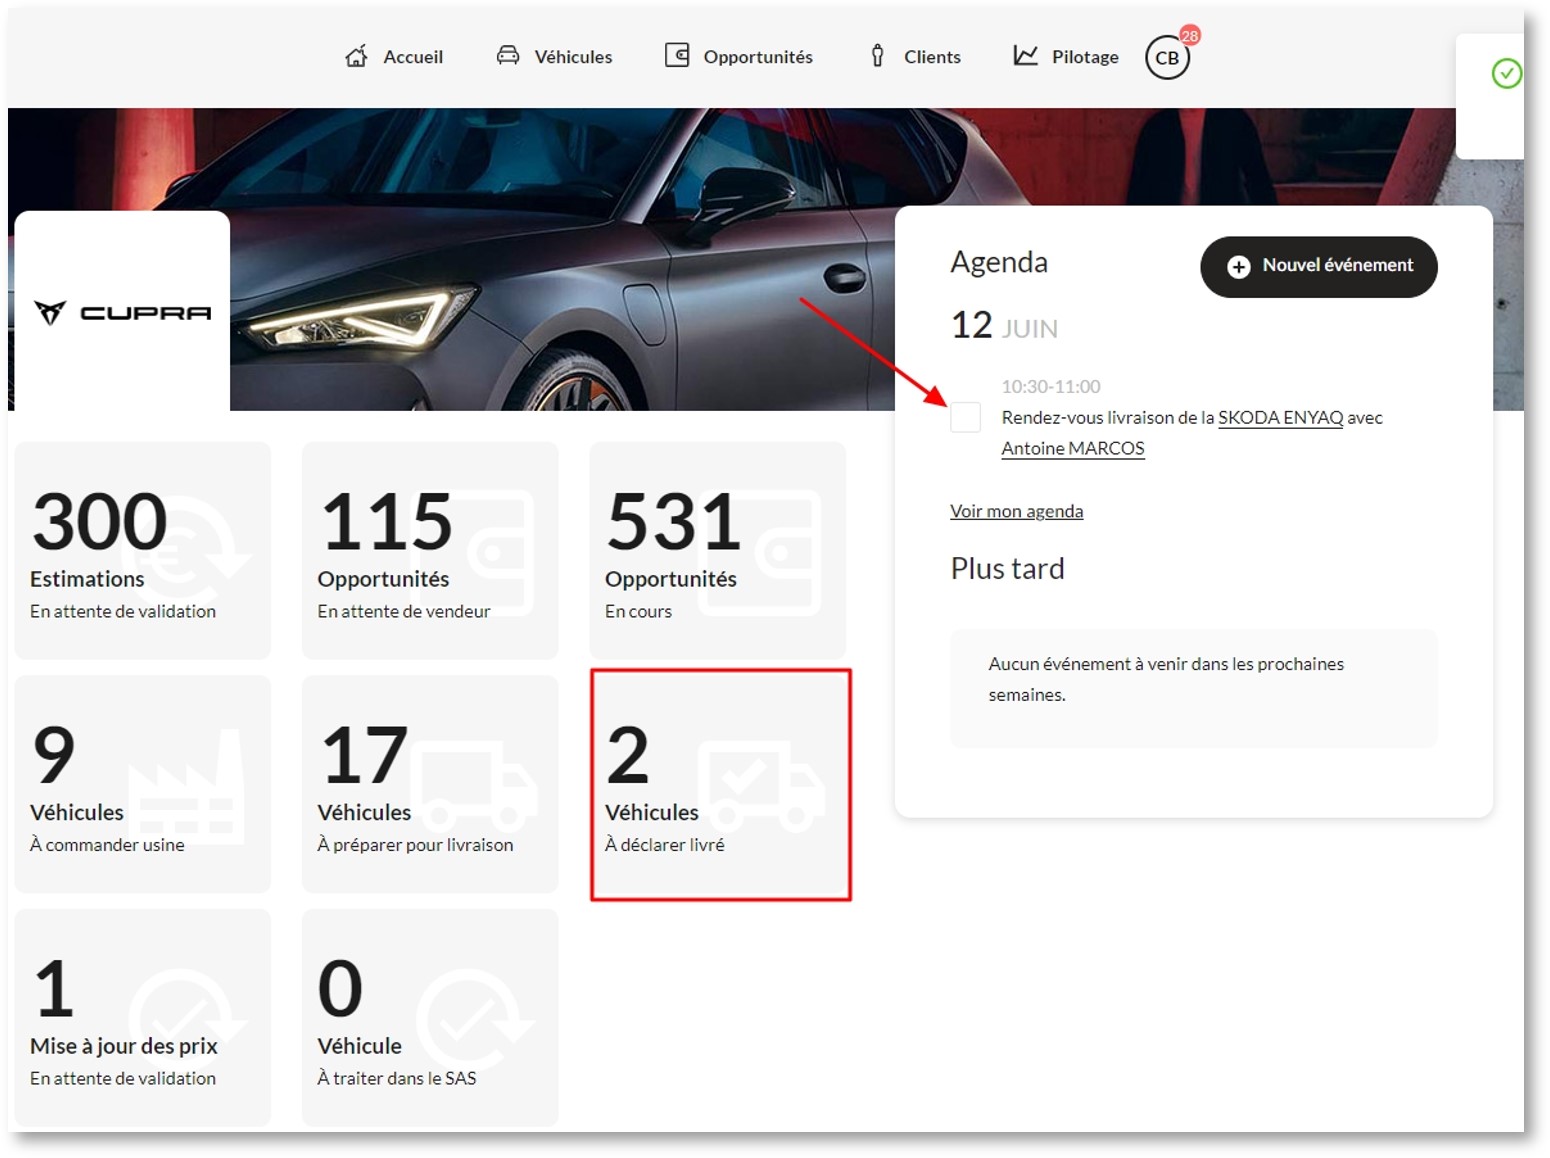The image size is (1550, 1158).
Task: Open the Opportunités menu
Action: (x=739, y=57)
